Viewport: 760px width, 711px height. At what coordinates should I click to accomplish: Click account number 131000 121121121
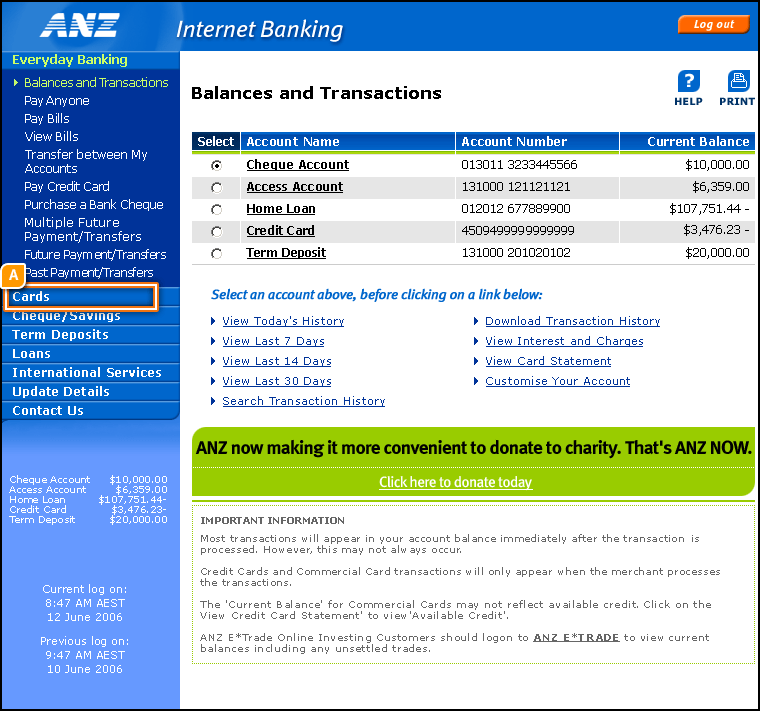516,187
